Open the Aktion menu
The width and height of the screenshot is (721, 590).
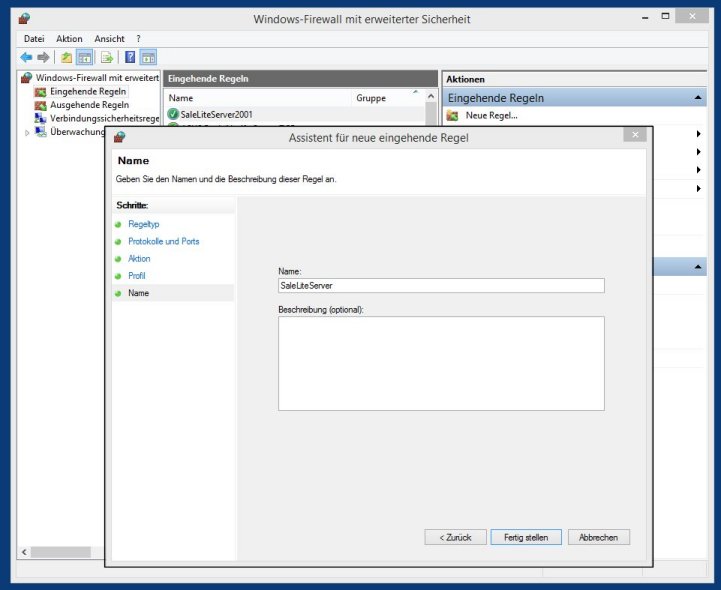click(69, 38)
